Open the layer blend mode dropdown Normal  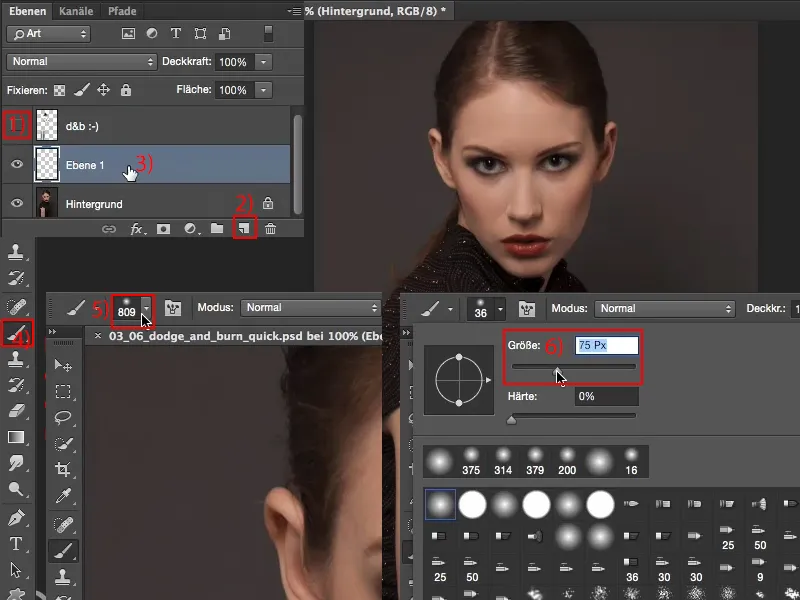[81, 62]
